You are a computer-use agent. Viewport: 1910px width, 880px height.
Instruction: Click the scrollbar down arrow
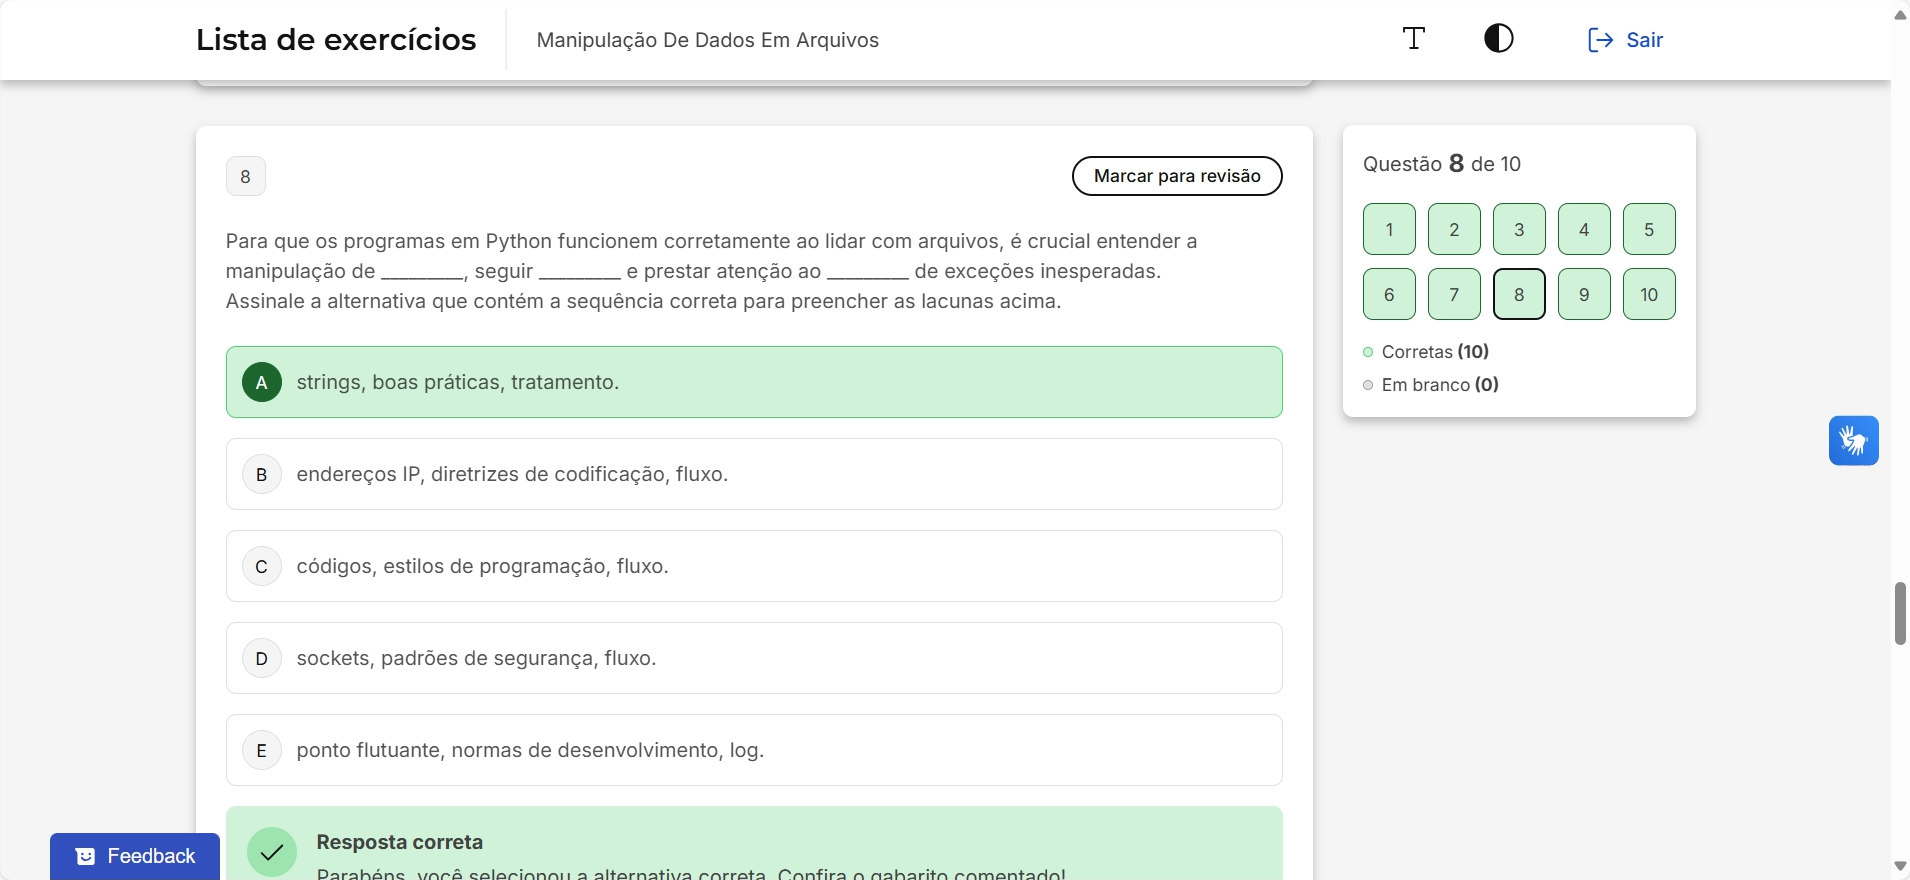pyautogui.click(x=1900, y=866)
